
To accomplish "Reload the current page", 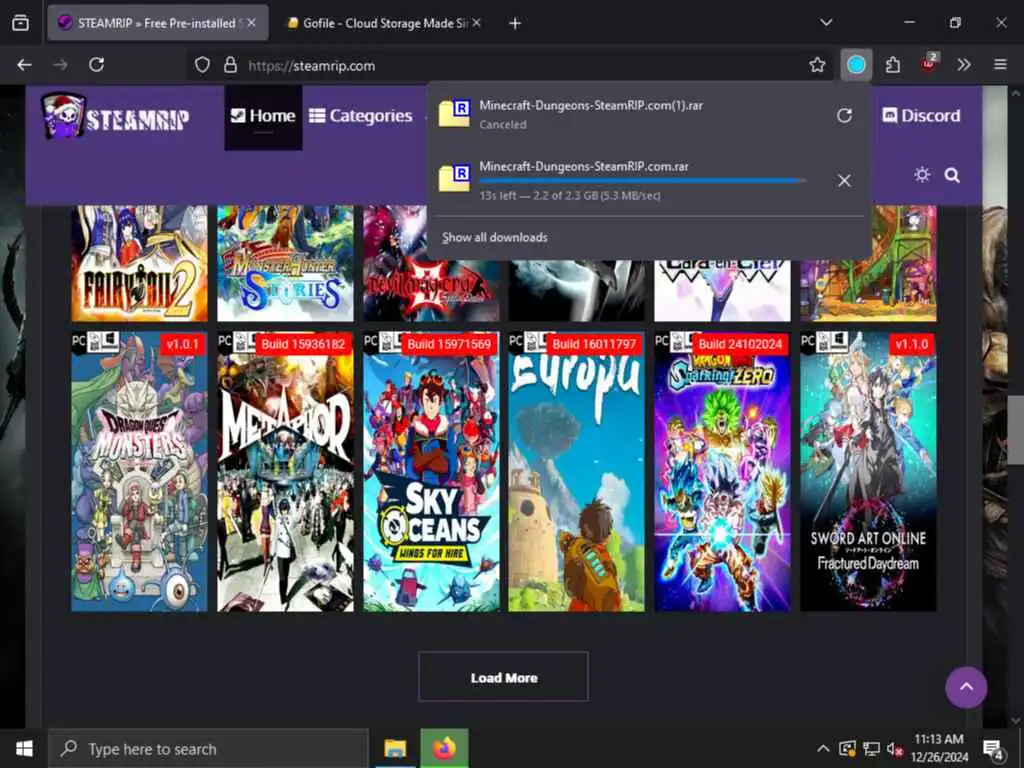I will coord(97,65).
